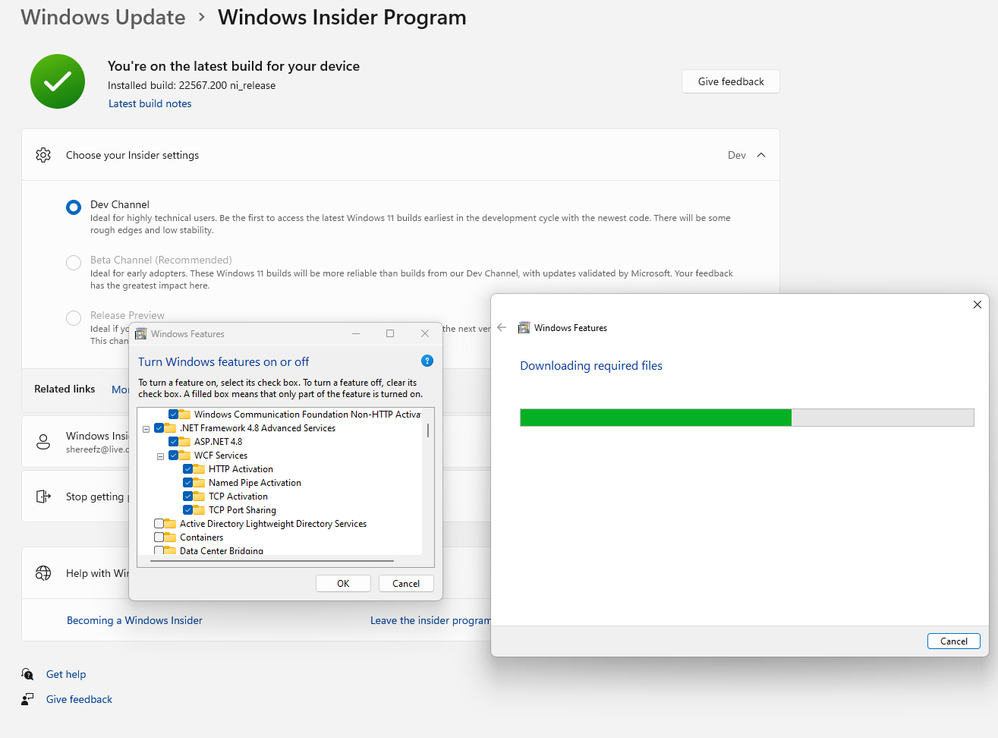Image resolution: width=998 pixels, height=738 pixels.
Task: Collapse the Insider settings chevron
Action: click(761, 155)
